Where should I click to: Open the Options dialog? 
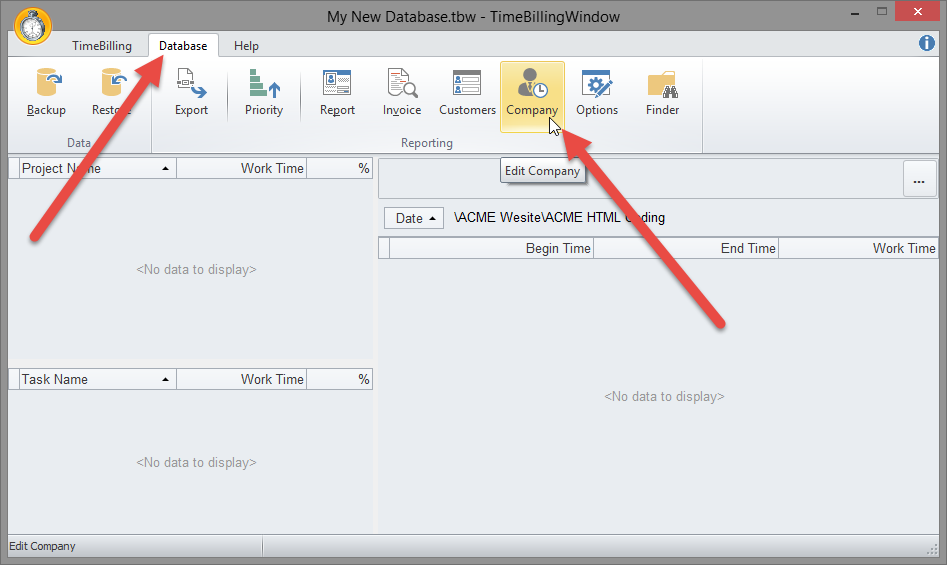click(x=597, y=92)
